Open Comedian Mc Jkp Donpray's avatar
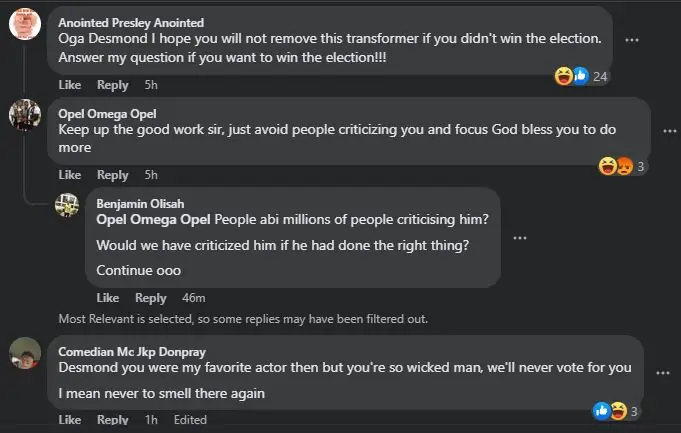Viewport: 681px width, 433px height. click(x=24, y=353)
